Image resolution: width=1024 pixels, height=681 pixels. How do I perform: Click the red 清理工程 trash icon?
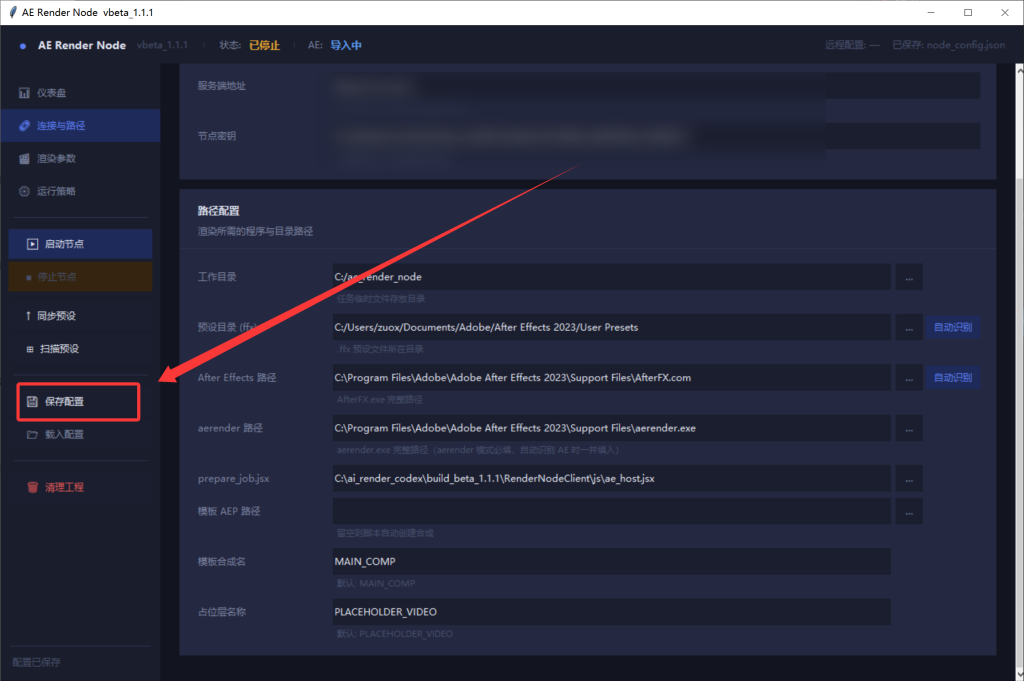pyautogui.click(x=32, y=488)
